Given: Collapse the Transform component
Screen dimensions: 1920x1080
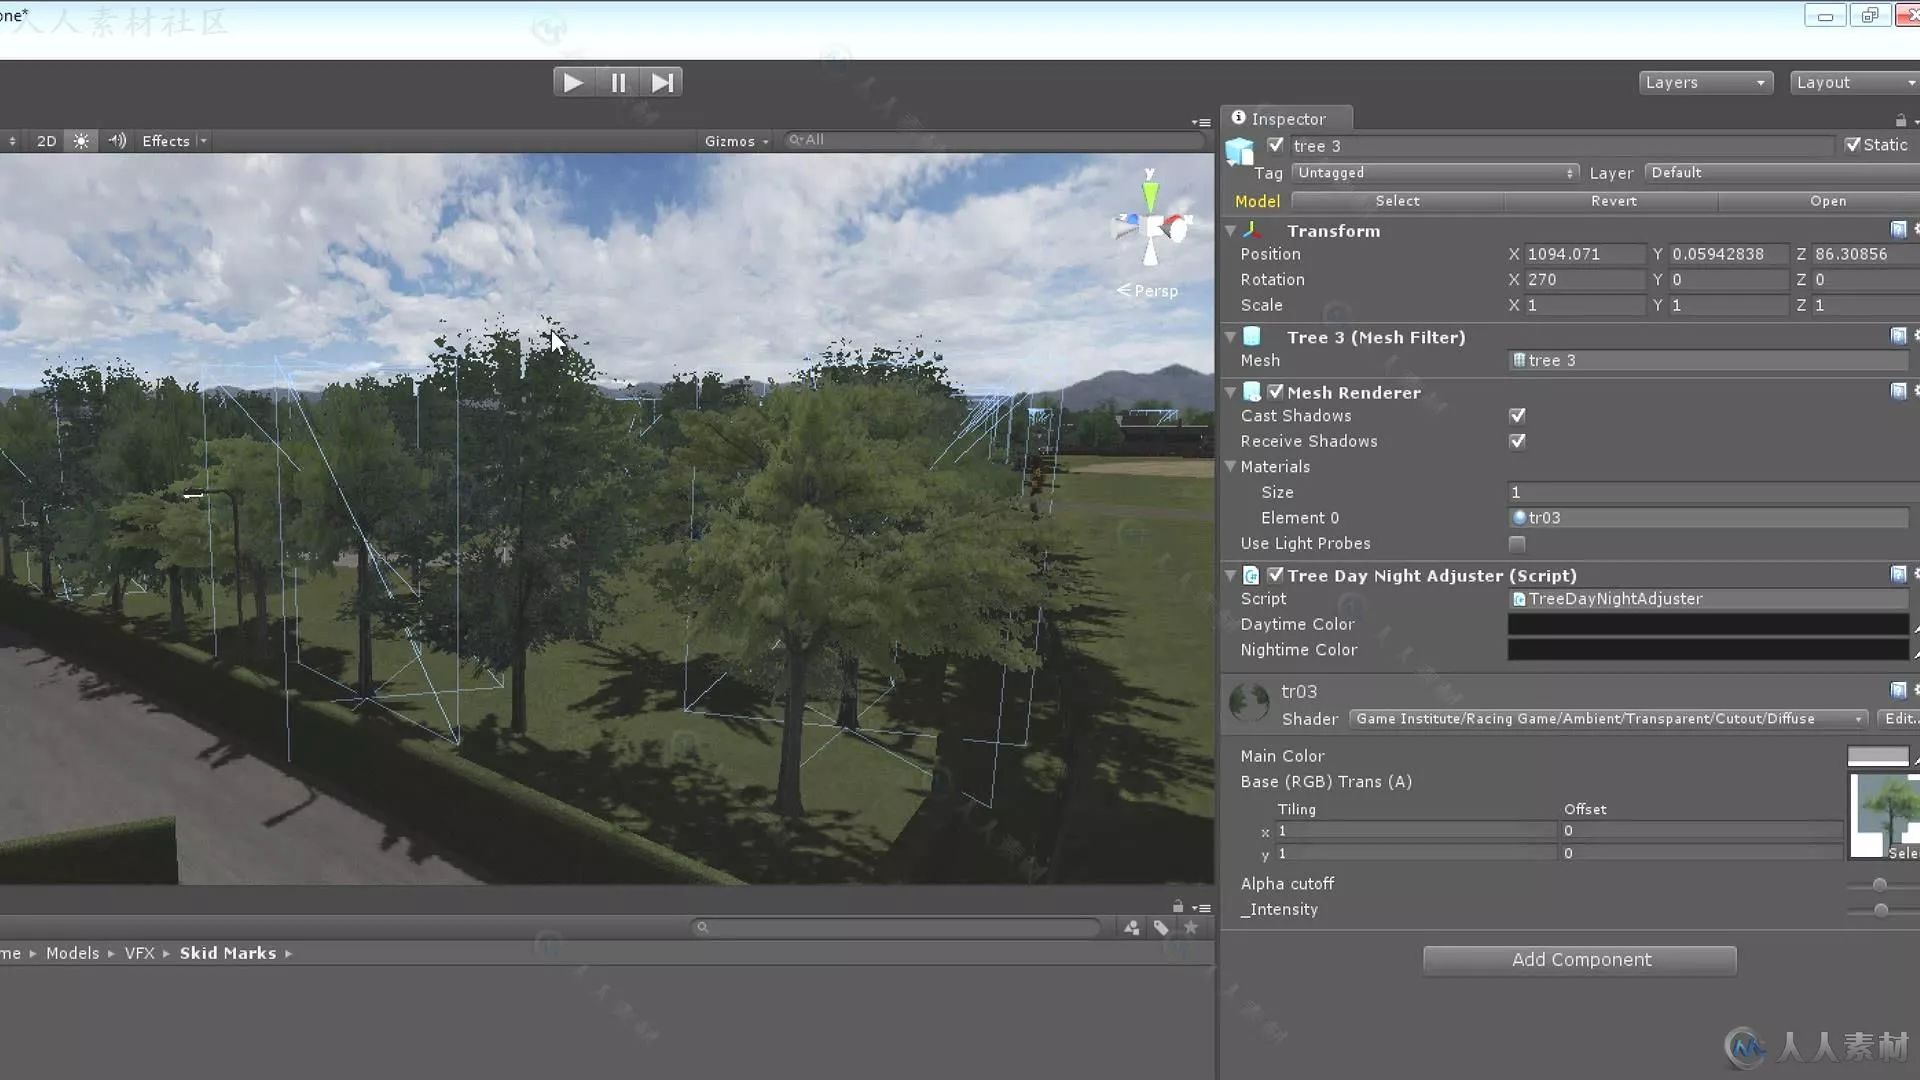Looking at the screenshot, I should coord(1231,230).
